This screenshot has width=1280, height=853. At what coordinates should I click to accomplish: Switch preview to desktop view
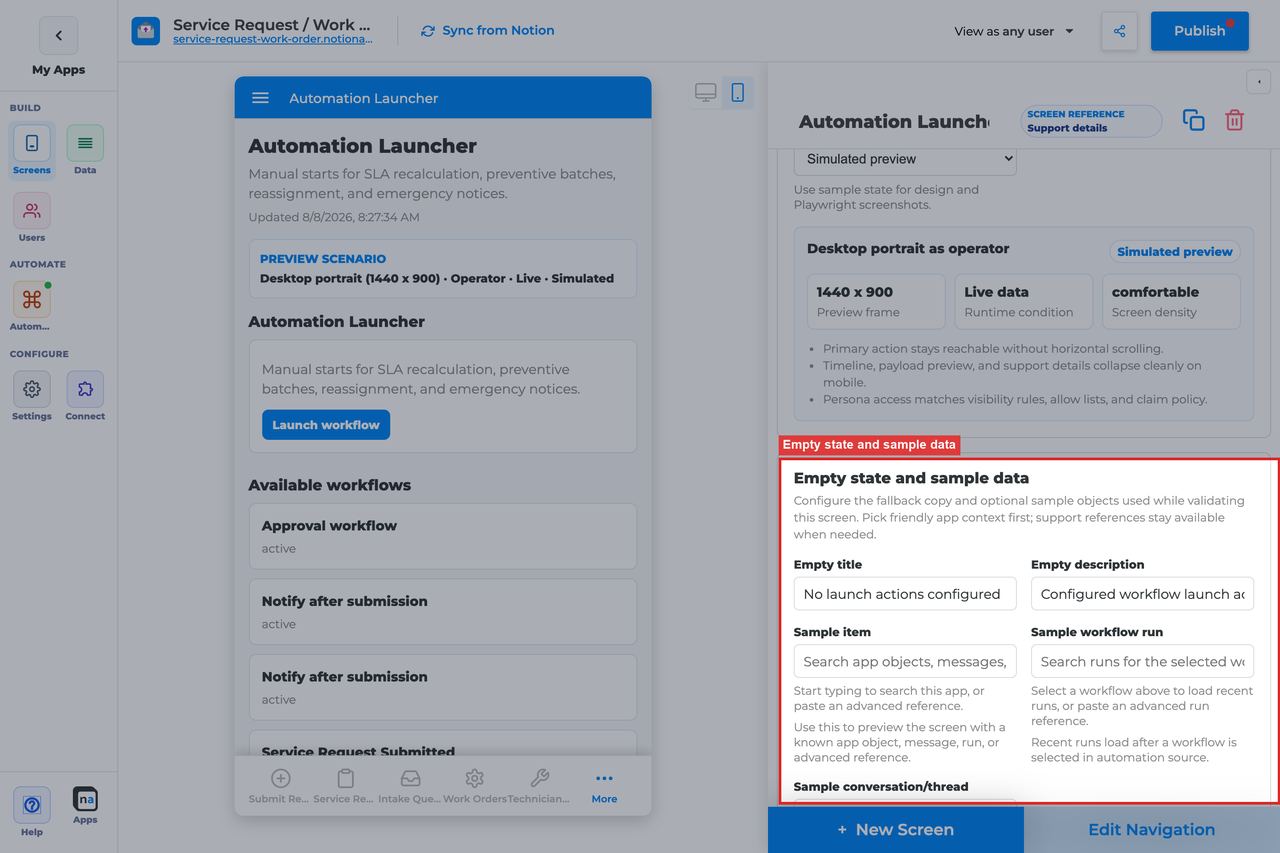706,93
